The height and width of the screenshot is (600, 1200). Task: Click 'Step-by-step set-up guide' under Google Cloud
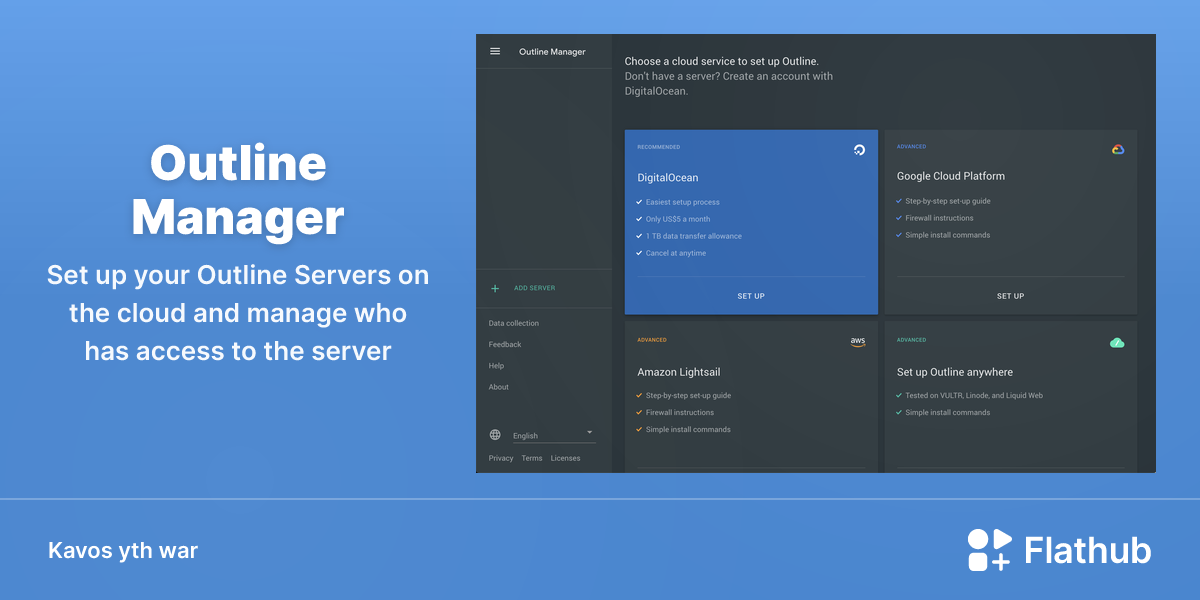(948, 201)
